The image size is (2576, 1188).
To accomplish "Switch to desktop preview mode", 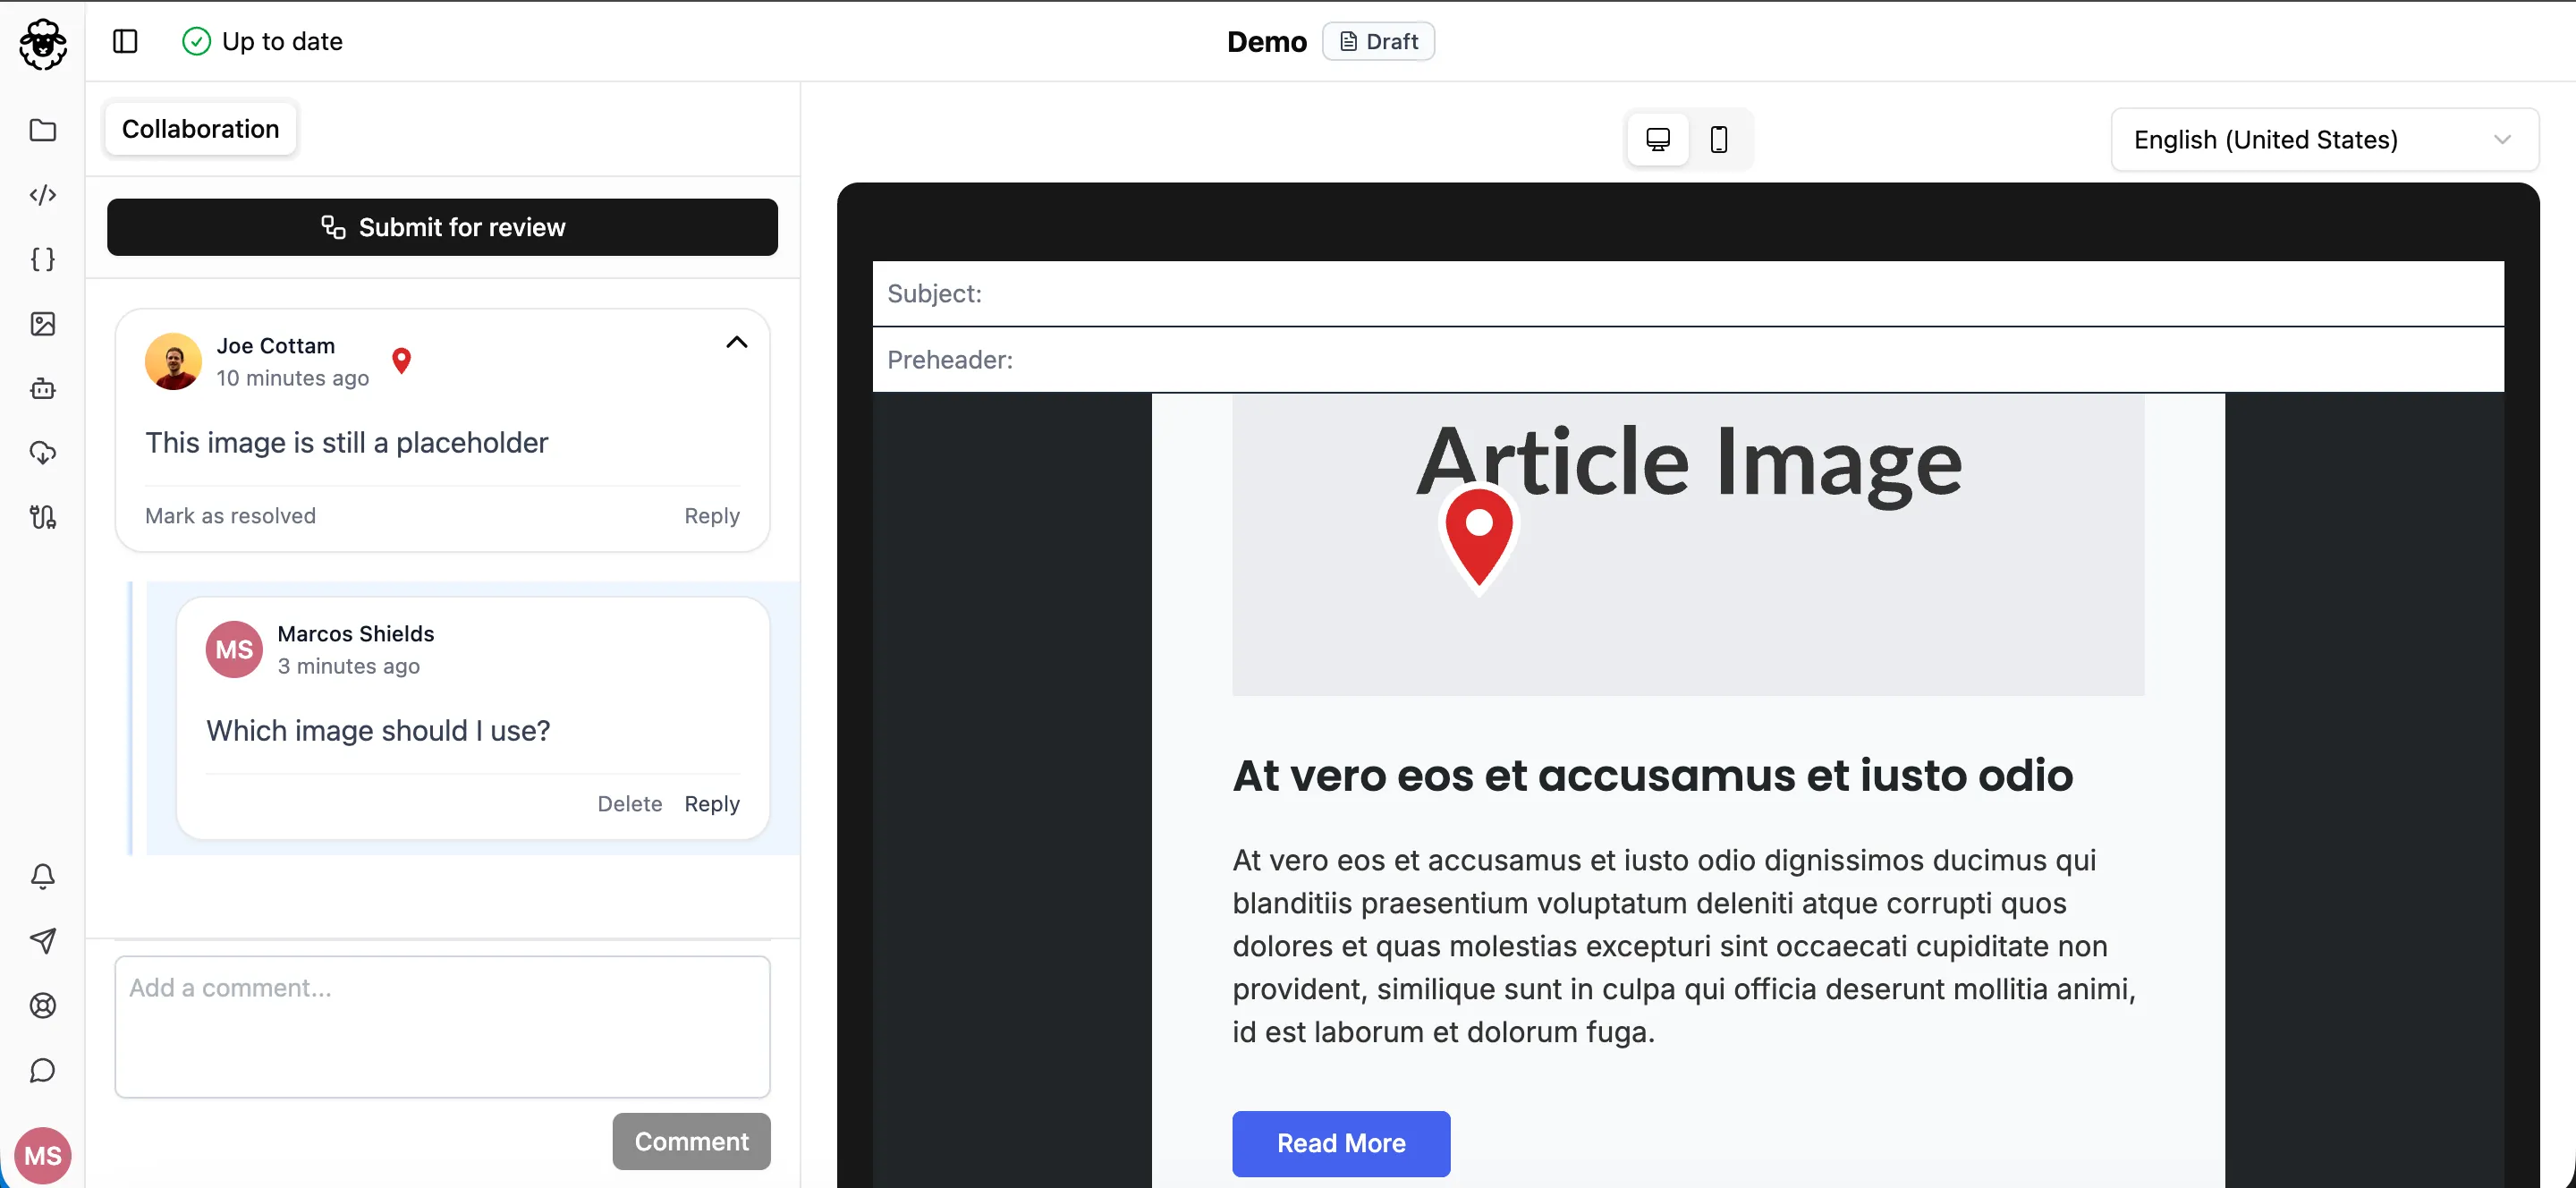I will point(1657,139).
